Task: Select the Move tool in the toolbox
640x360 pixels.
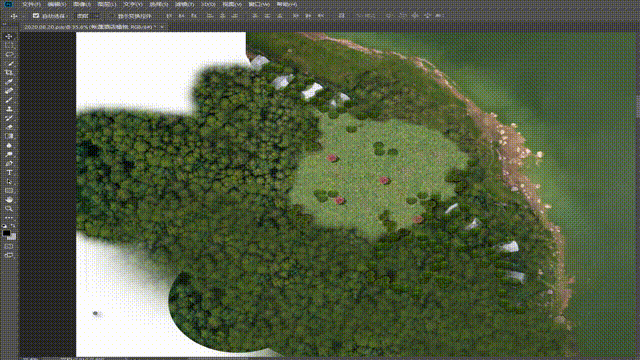Action: pos(9,37)
